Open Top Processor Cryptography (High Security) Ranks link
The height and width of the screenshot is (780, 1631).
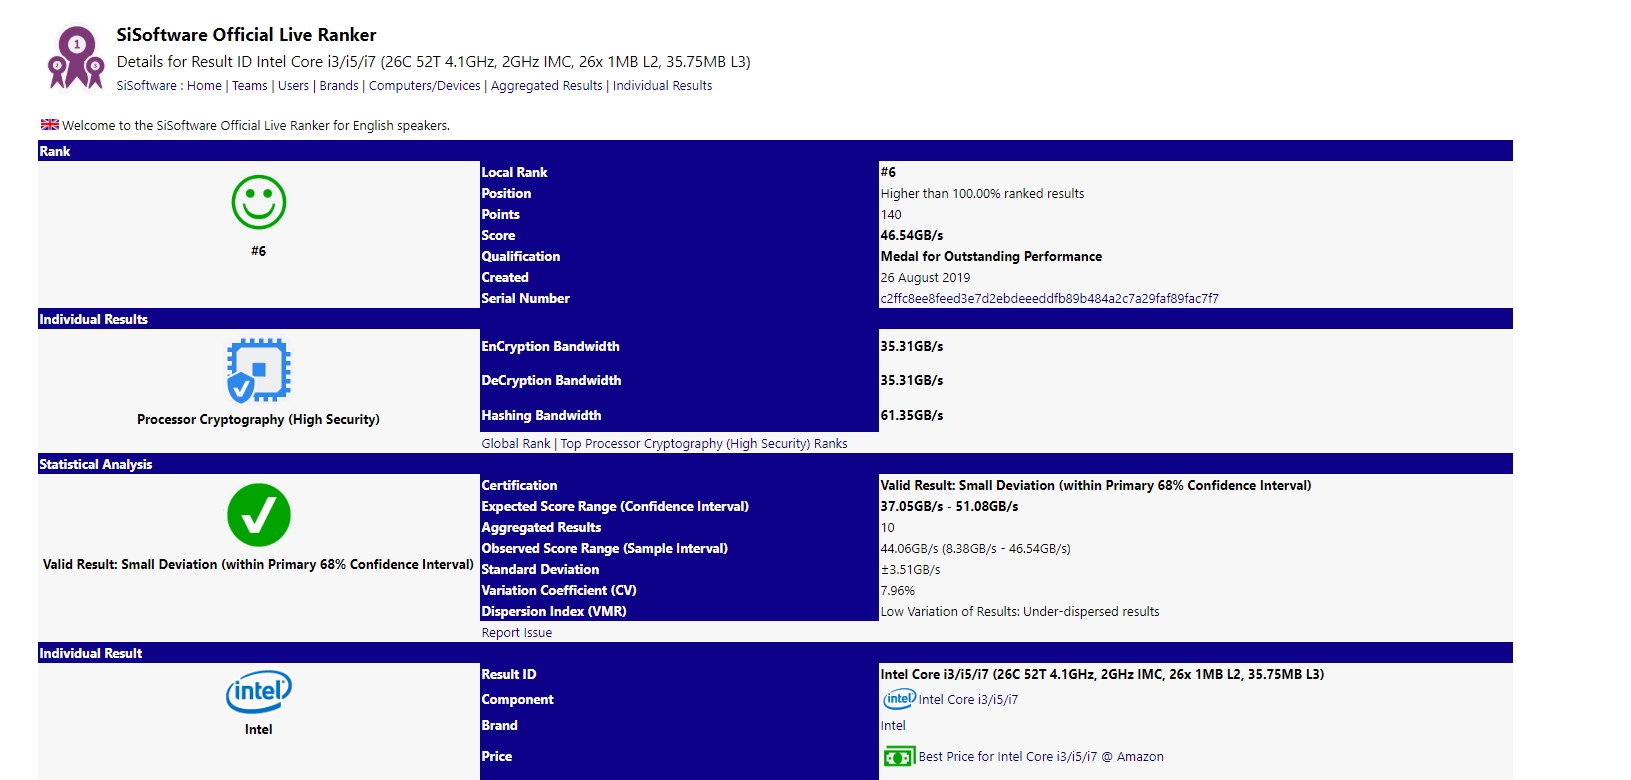point(704,444)
